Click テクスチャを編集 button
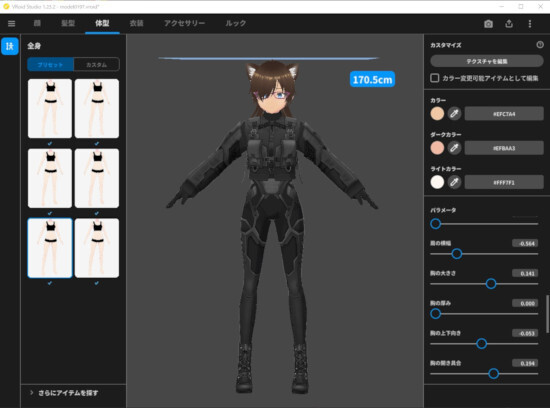The height and width of the screenshot is (408, 550). (487, 61)
